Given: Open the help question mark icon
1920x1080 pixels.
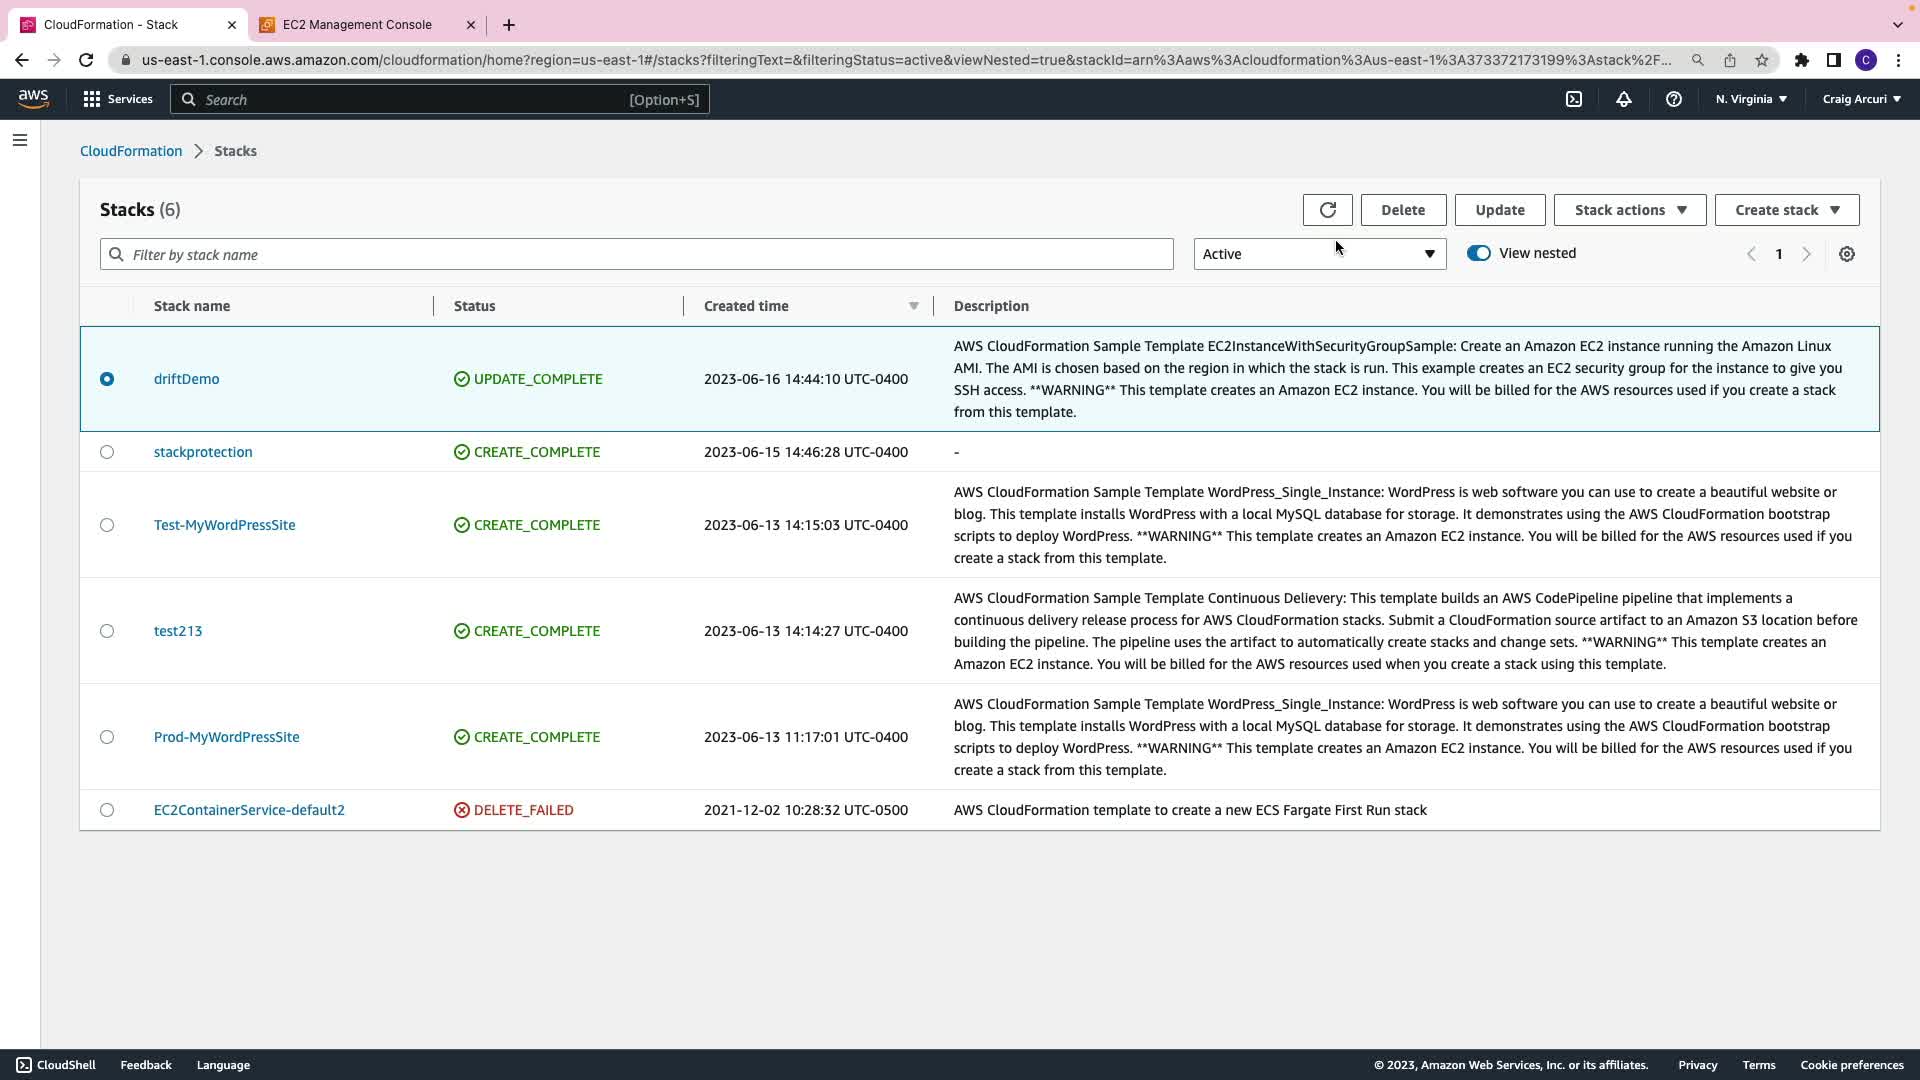Looking at the screenshot, I should pos(1673,99).
